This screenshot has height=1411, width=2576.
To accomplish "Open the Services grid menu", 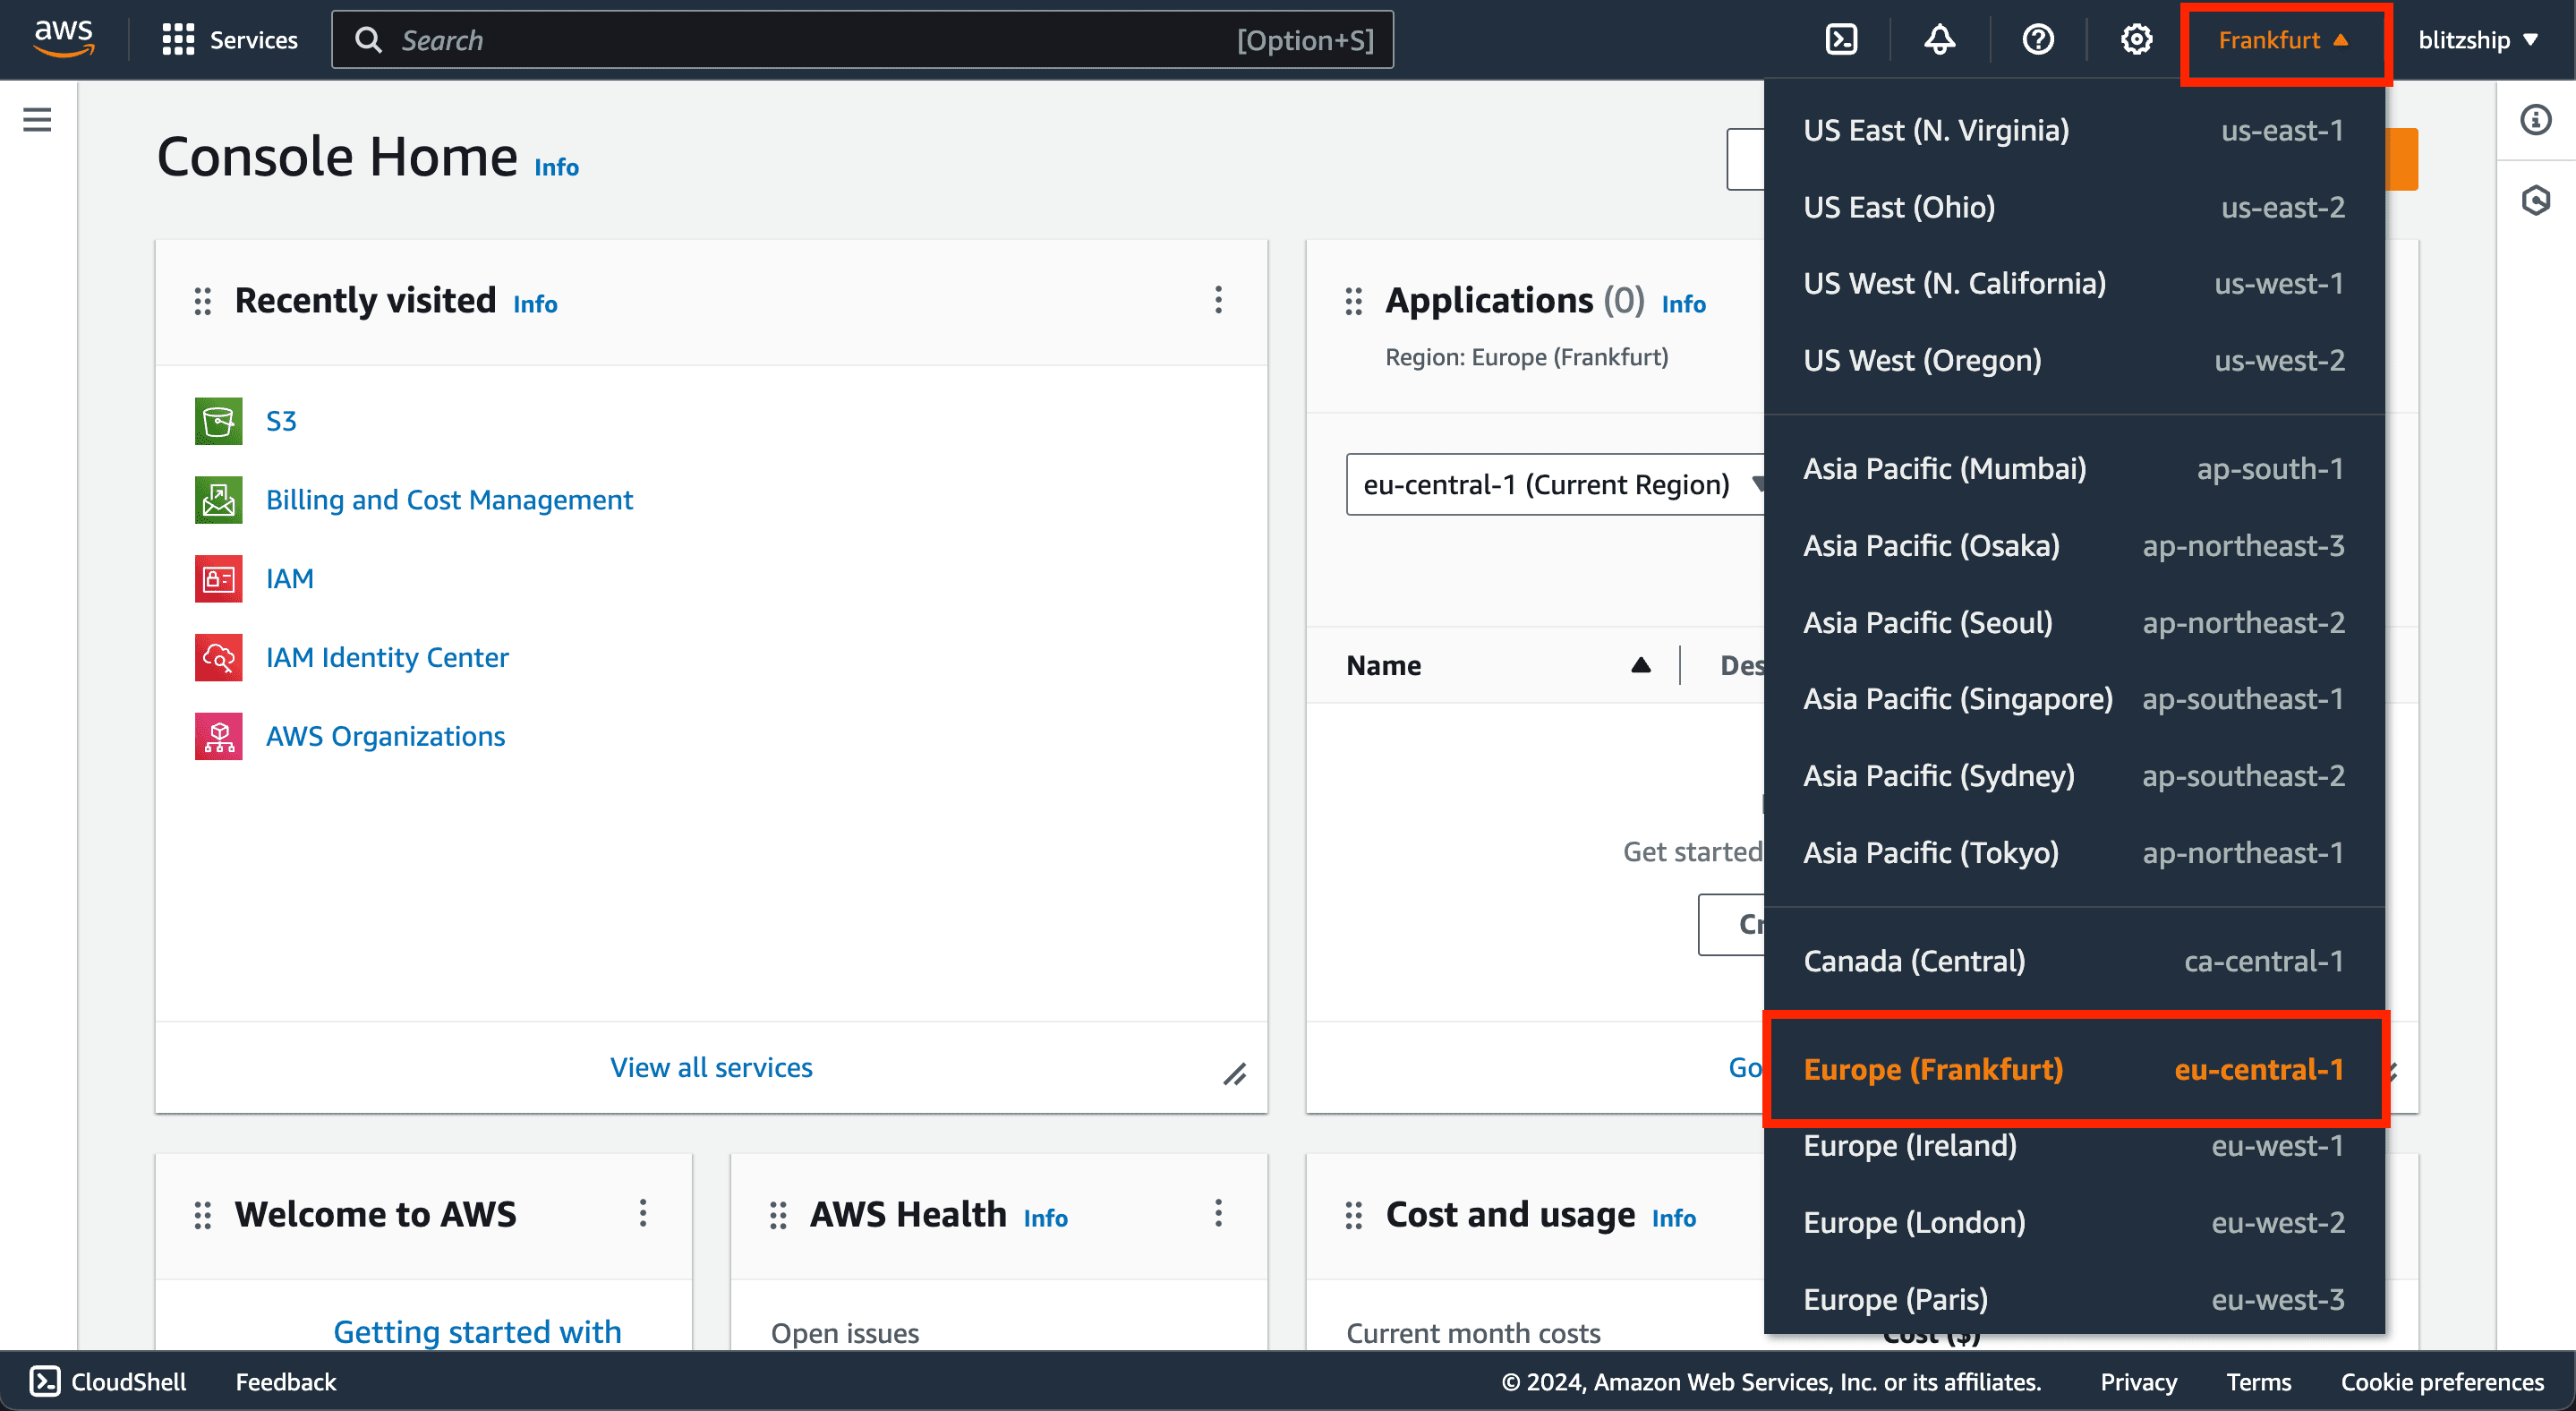I will pyautogui.click(x=230, y=40).
